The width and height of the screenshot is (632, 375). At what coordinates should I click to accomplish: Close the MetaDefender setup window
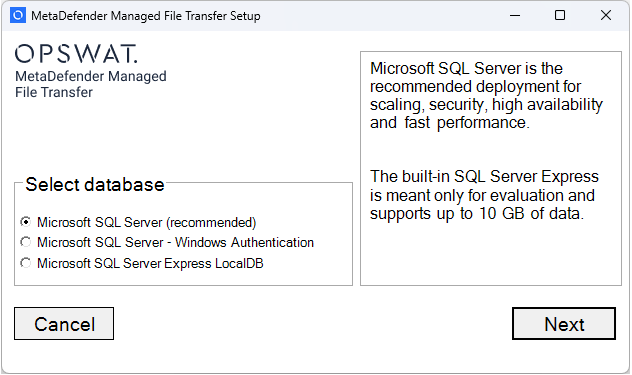pyautogui.click(x=605, y=15)
